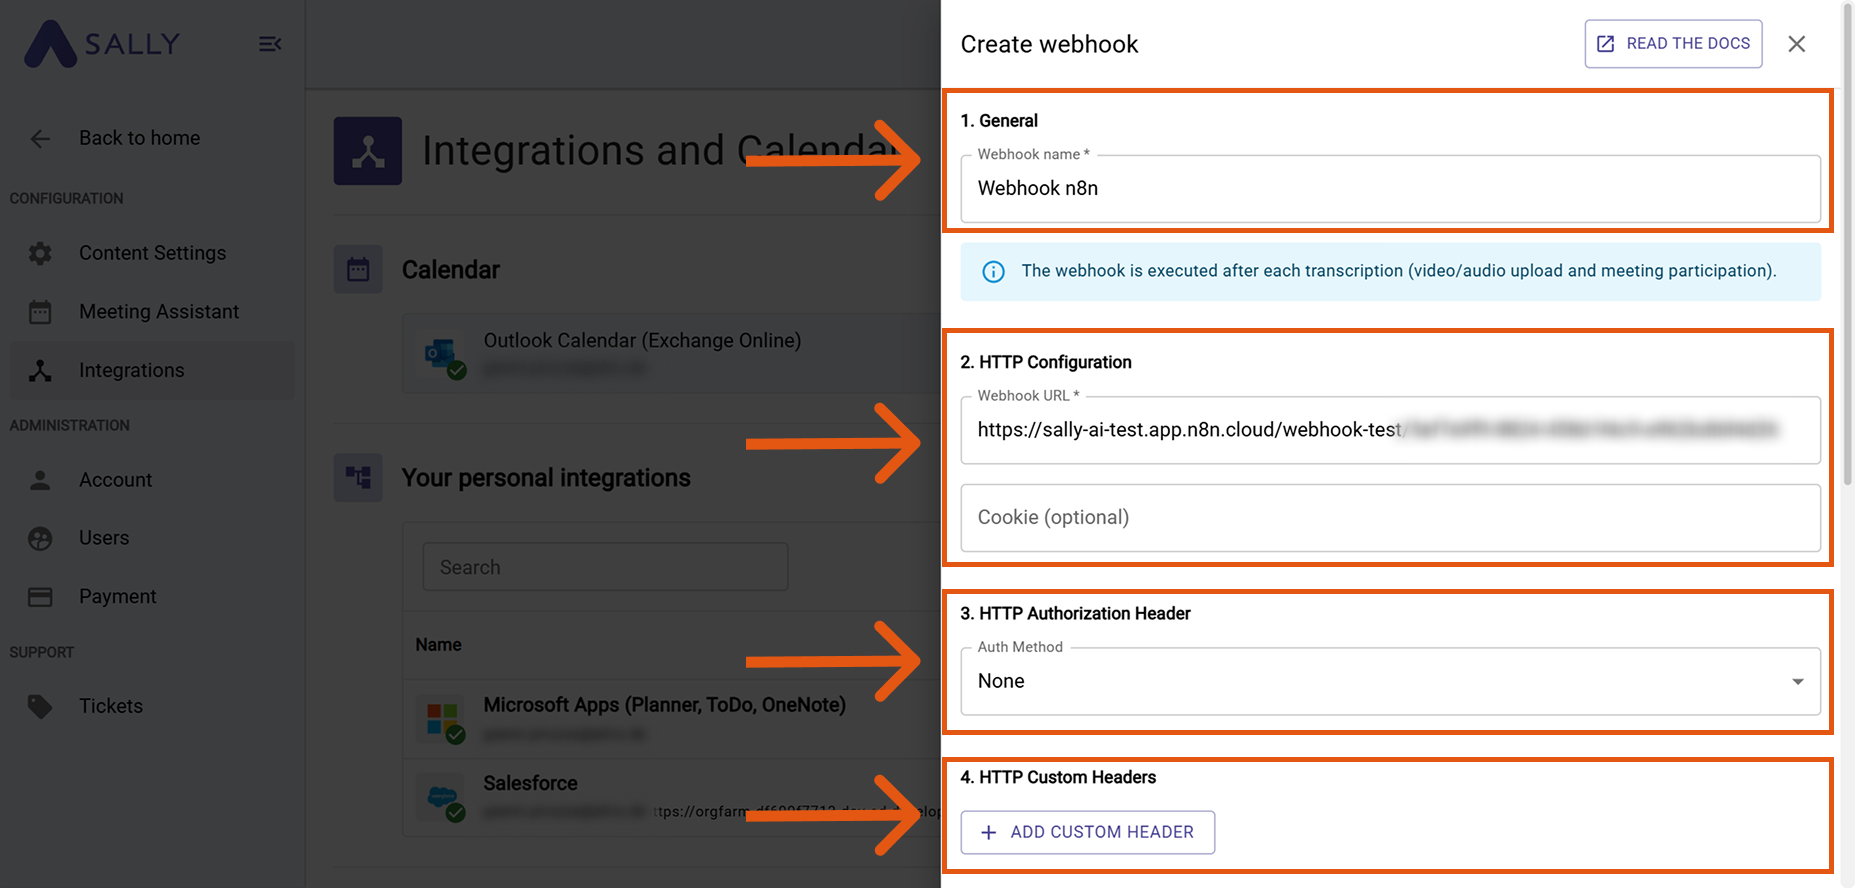This screenshot has height=888, width=1855.
Task: Click the Back to home arrow
Action: [40, 139]
